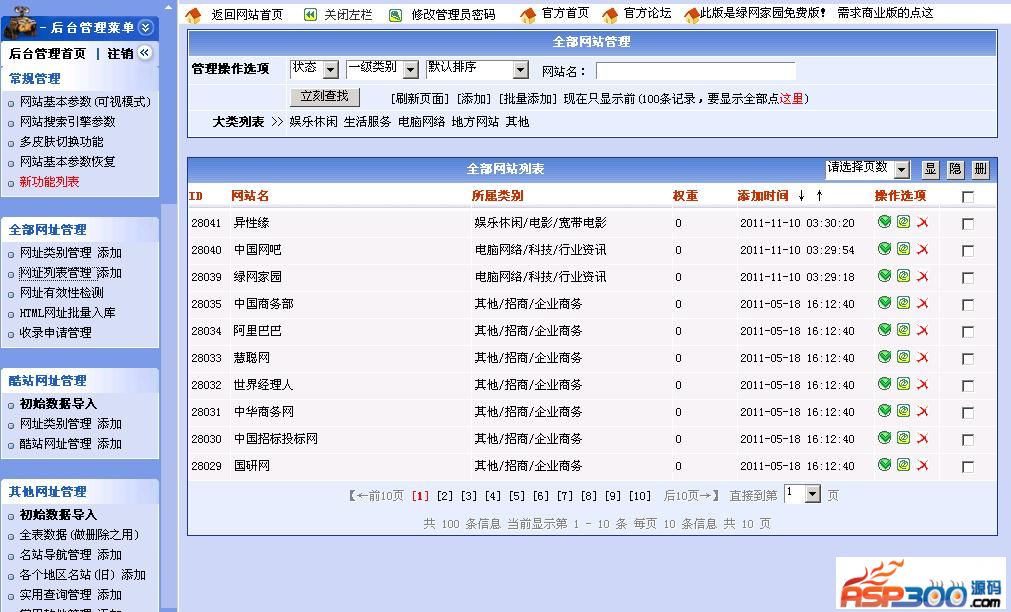Click the 立刻查找 search button

tap(324, 97)
